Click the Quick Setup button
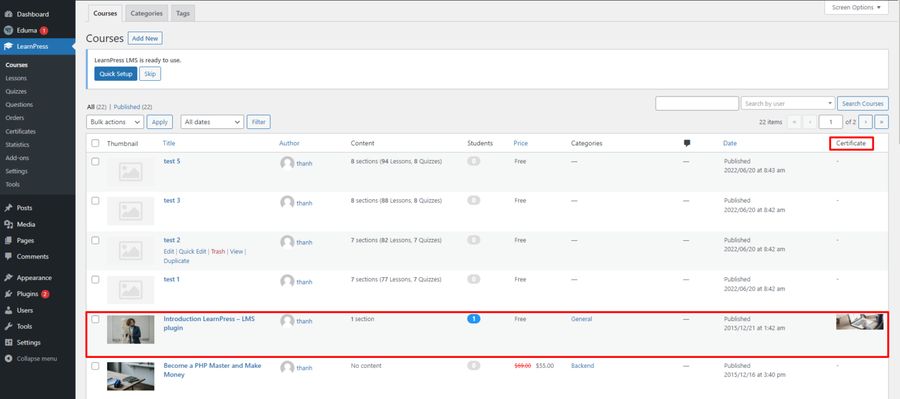 coord(116,74)
